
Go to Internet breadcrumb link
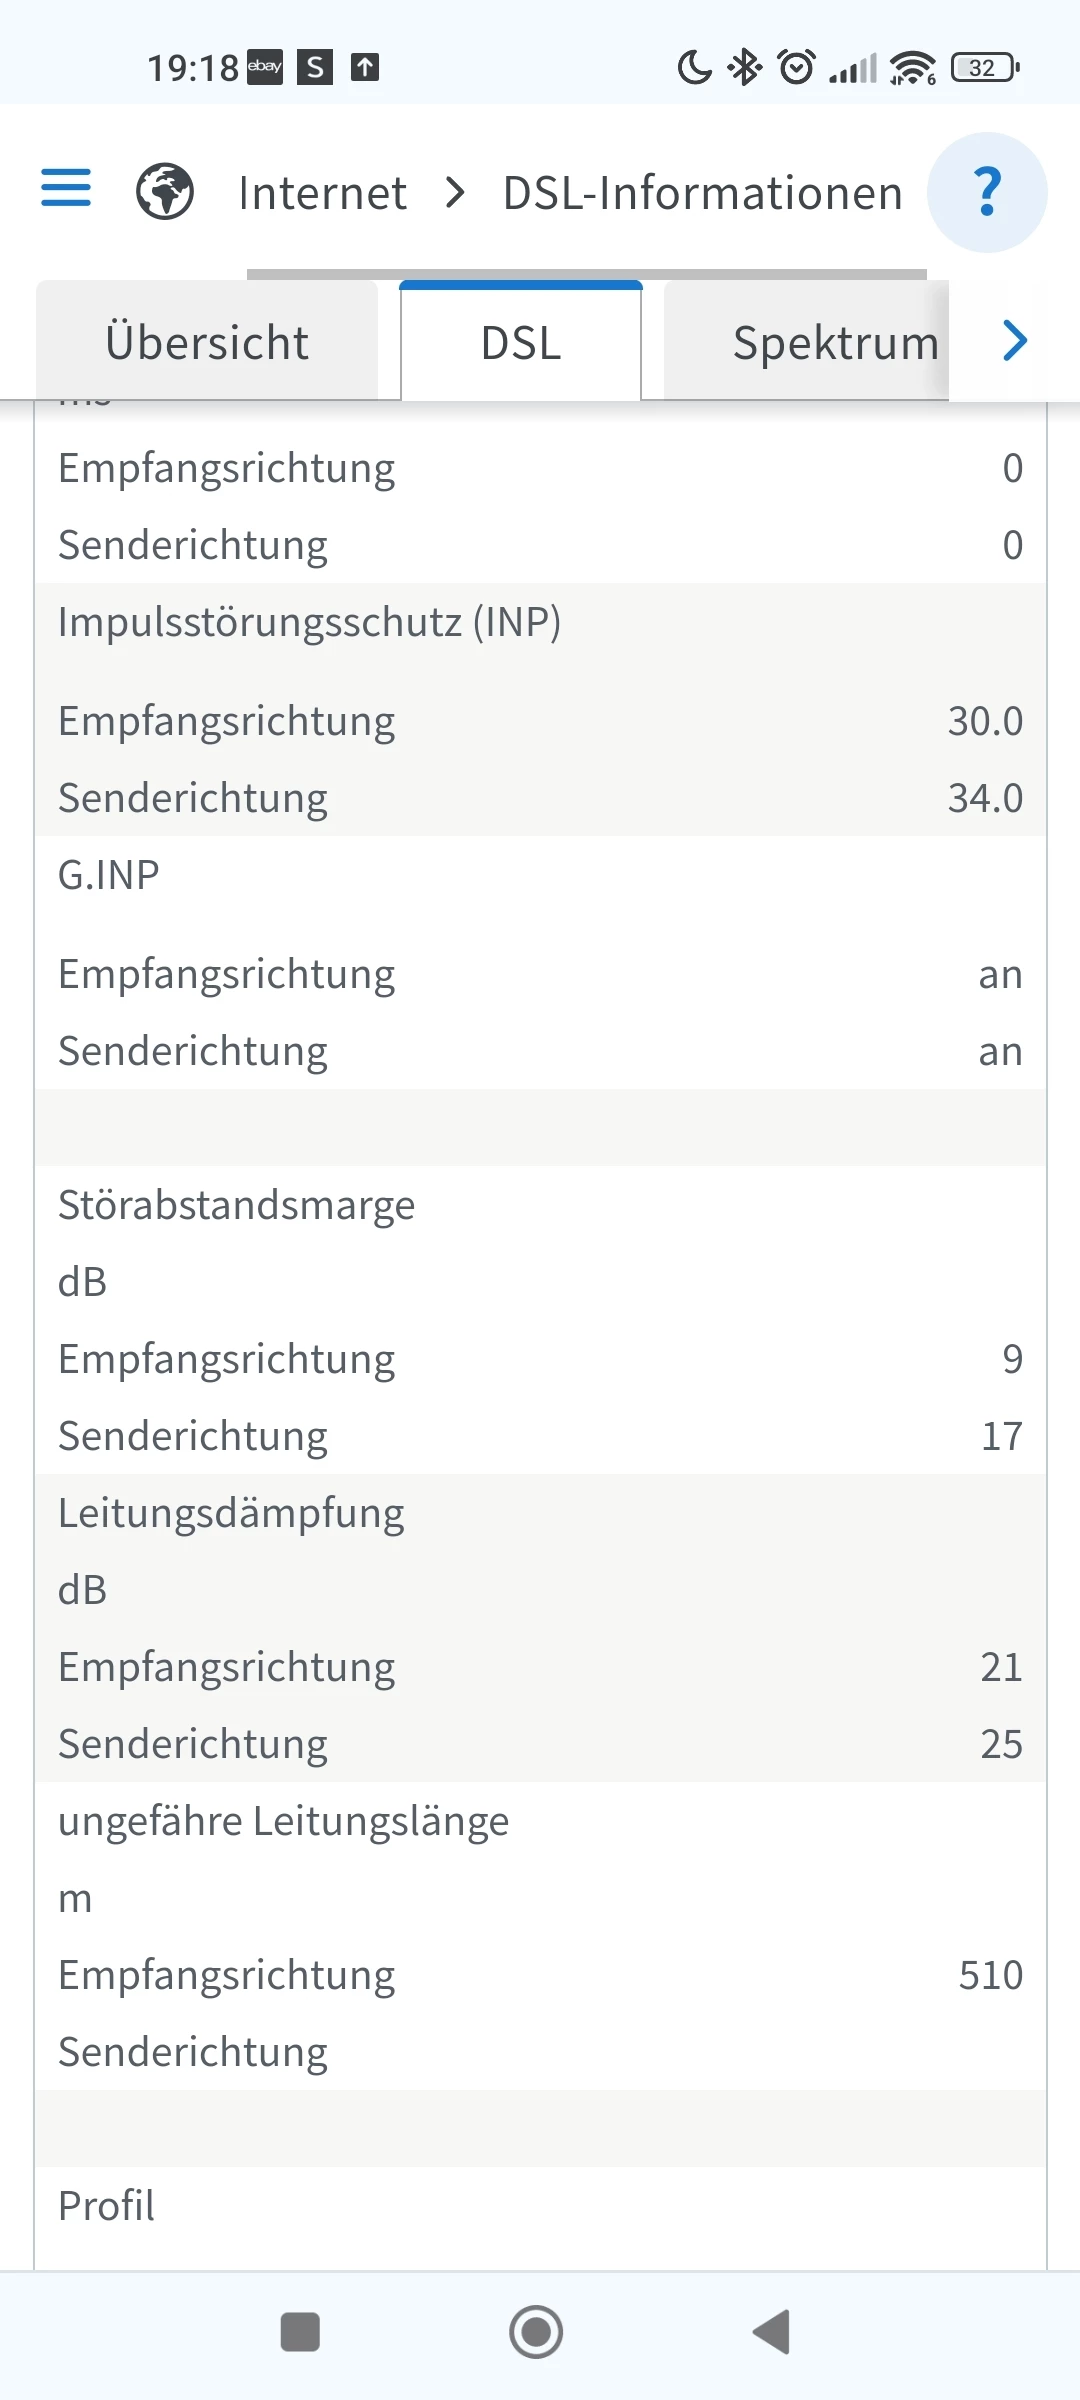[322, 192]
